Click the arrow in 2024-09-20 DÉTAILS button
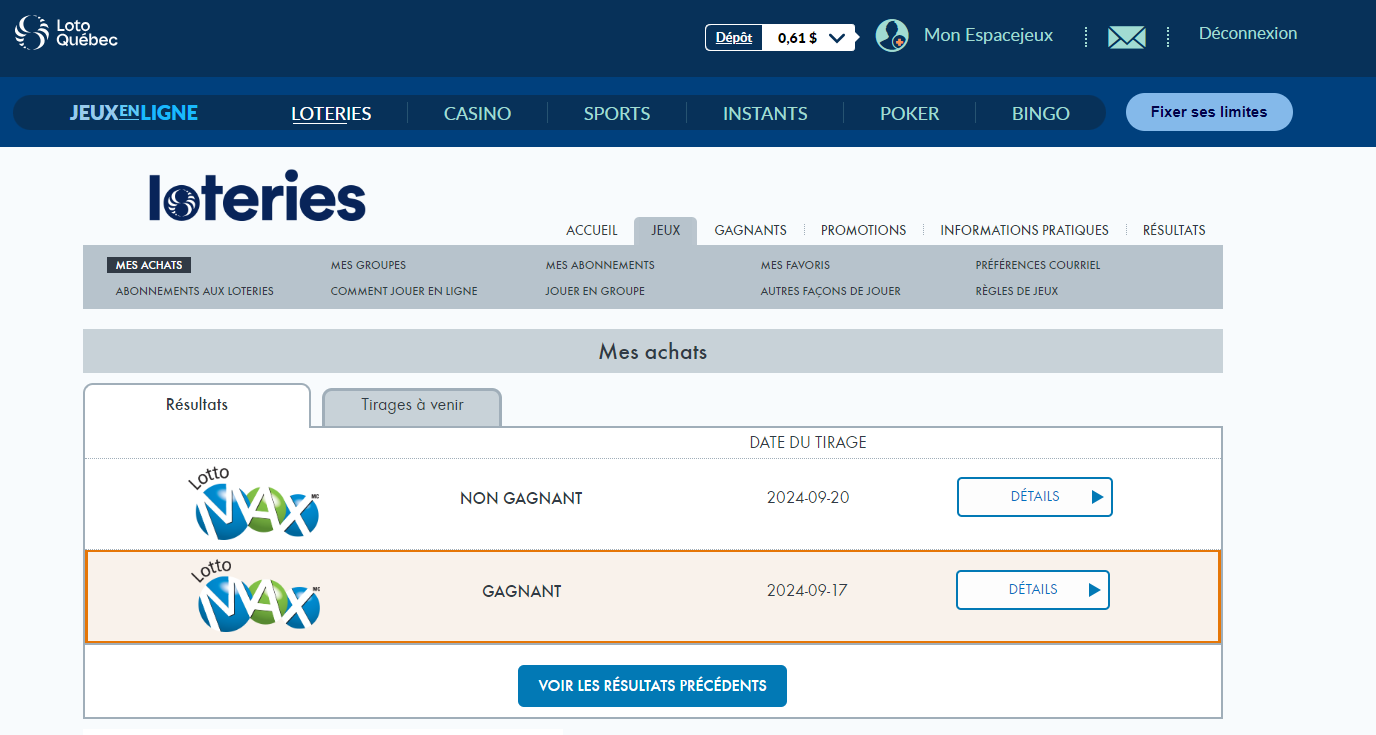Viewport: 1376px width, 735px height. tap(1097, 497)
